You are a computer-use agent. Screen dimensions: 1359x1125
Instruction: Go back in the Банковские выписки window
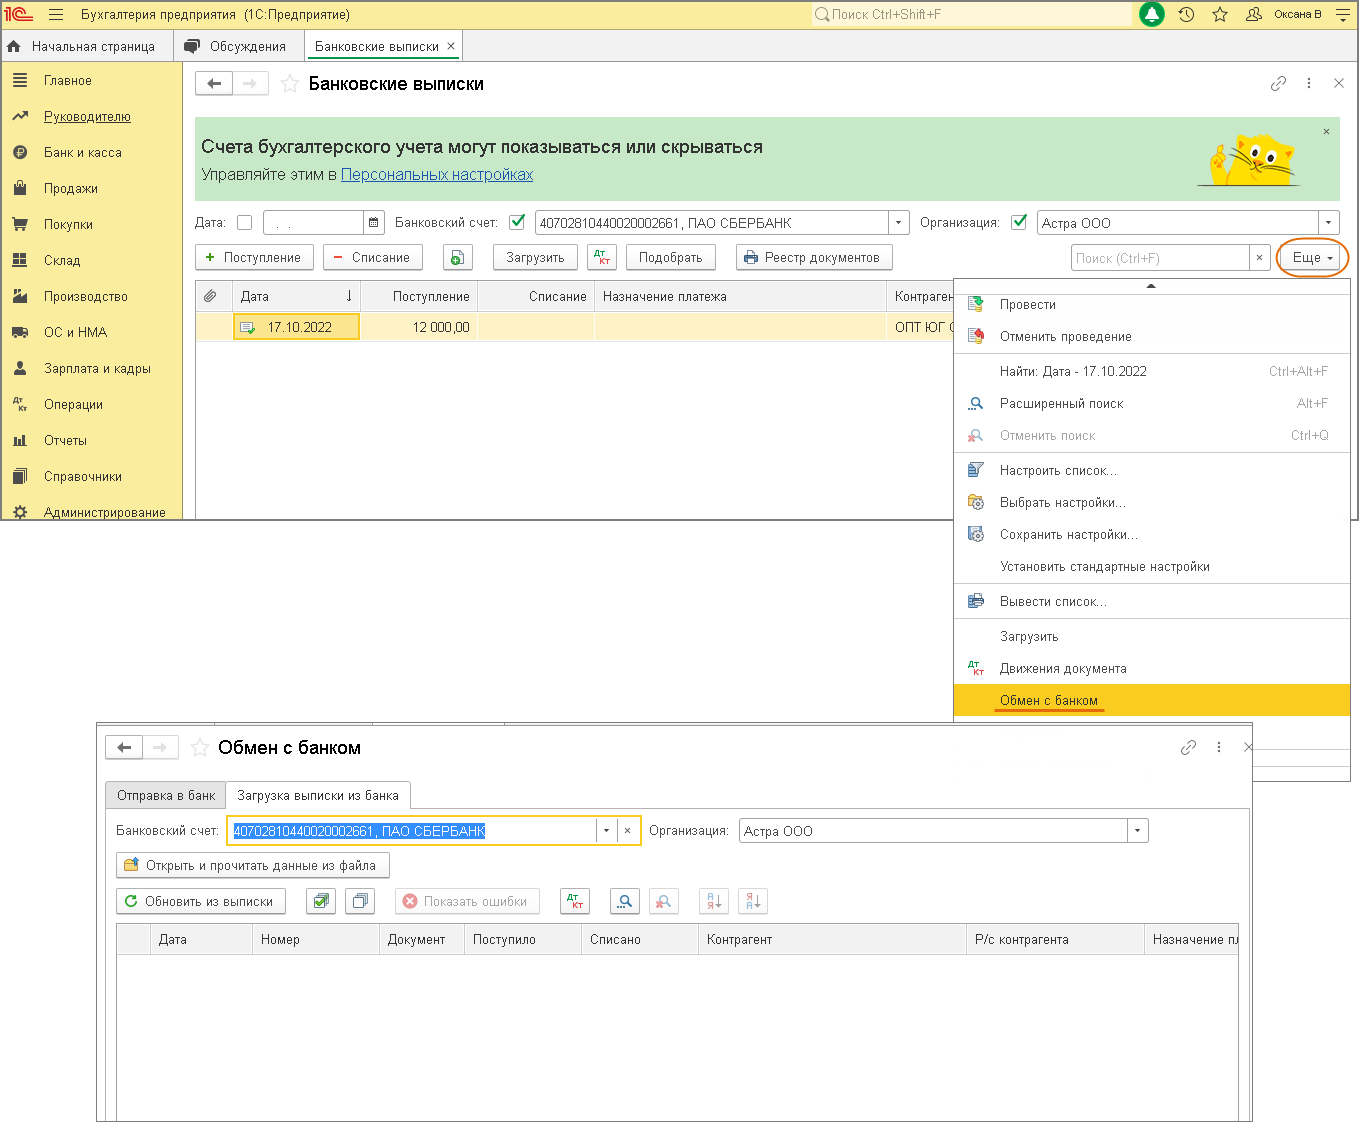(x=214, y=84)
